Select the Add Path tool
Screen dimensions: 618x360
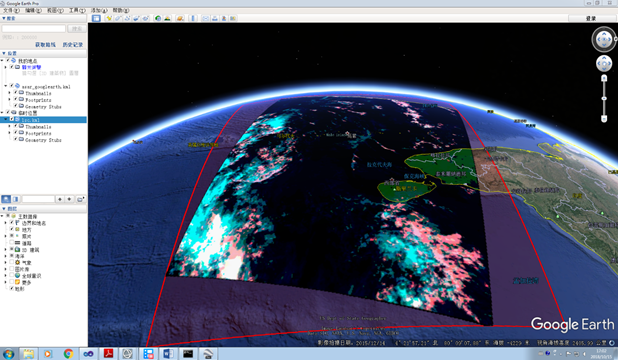coord(127,18)
